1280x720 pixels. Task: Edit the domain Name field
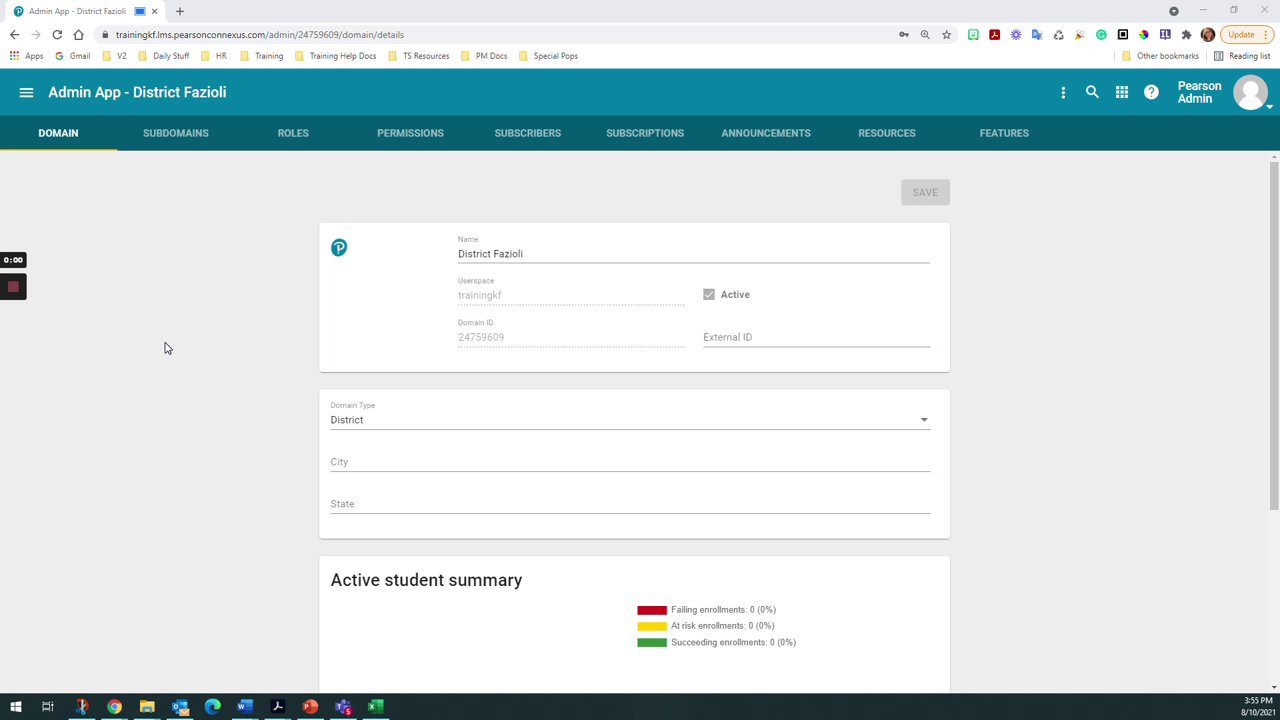[694, 254]
